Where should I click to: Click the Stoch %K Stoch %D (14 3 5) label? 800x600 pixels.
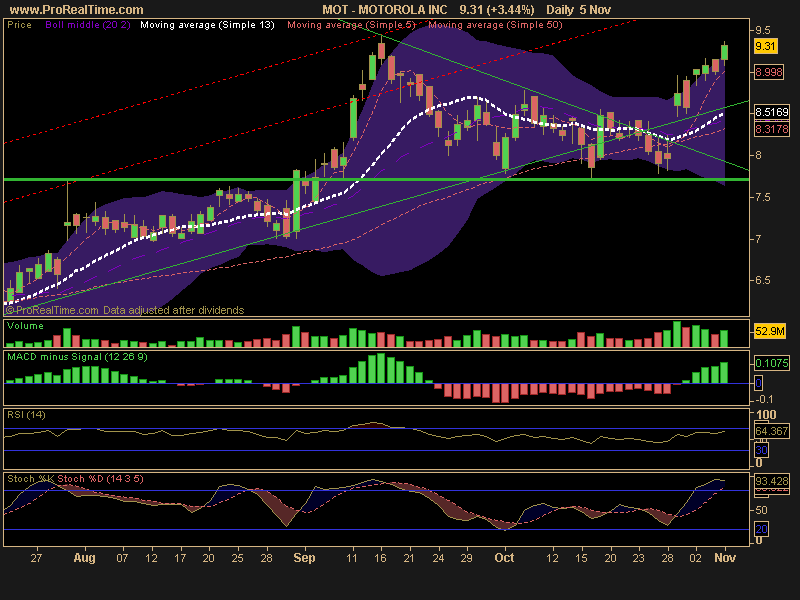point(75,479)
